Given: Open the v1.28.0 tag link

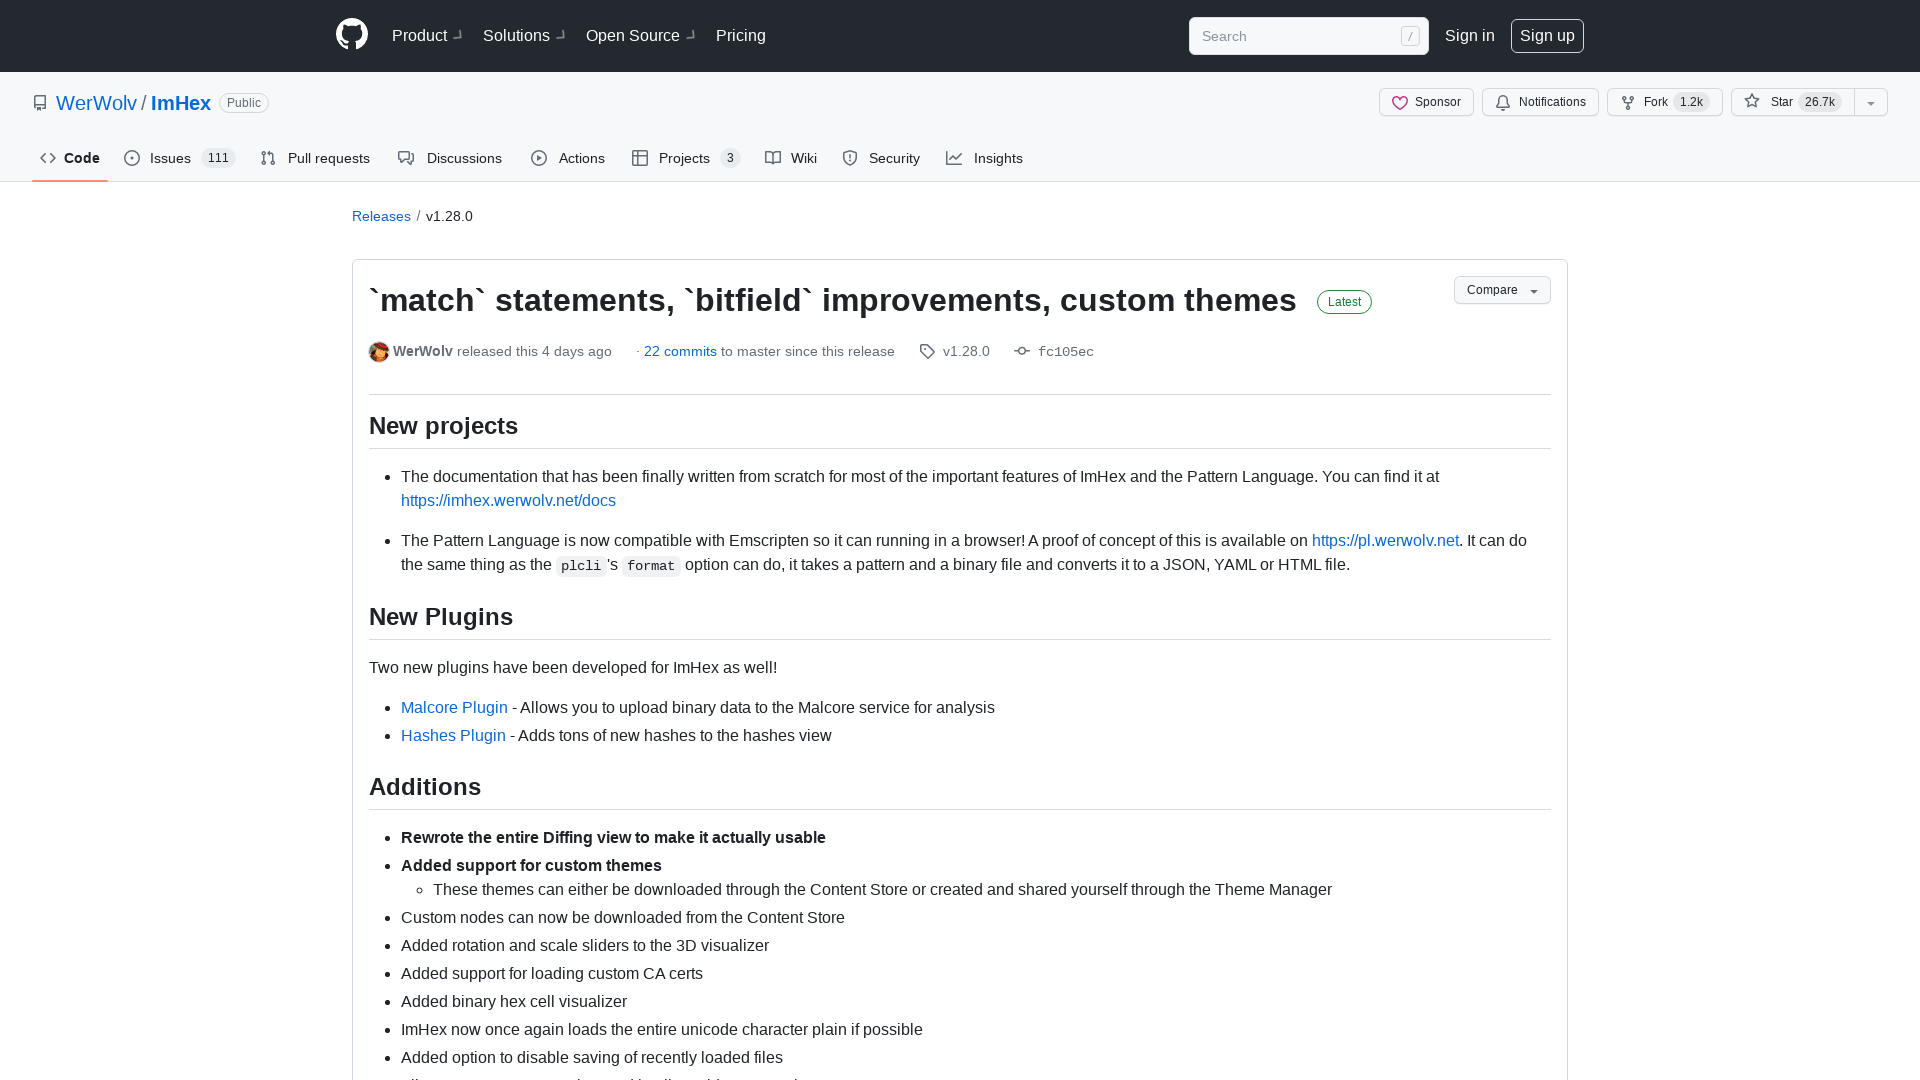Looking at the screenshot, I should click(x=966, y=351).
